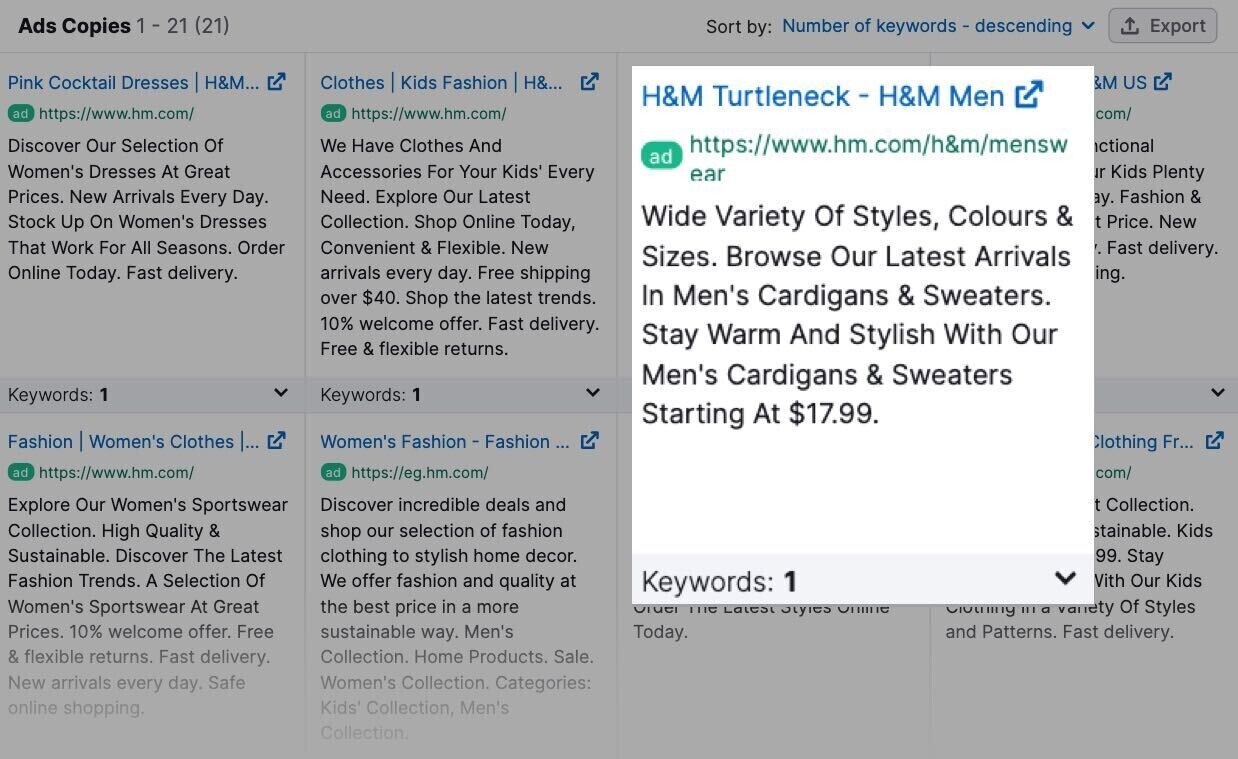Click external link icon for Women's Fashion - Fashion

tap(590, 441)
